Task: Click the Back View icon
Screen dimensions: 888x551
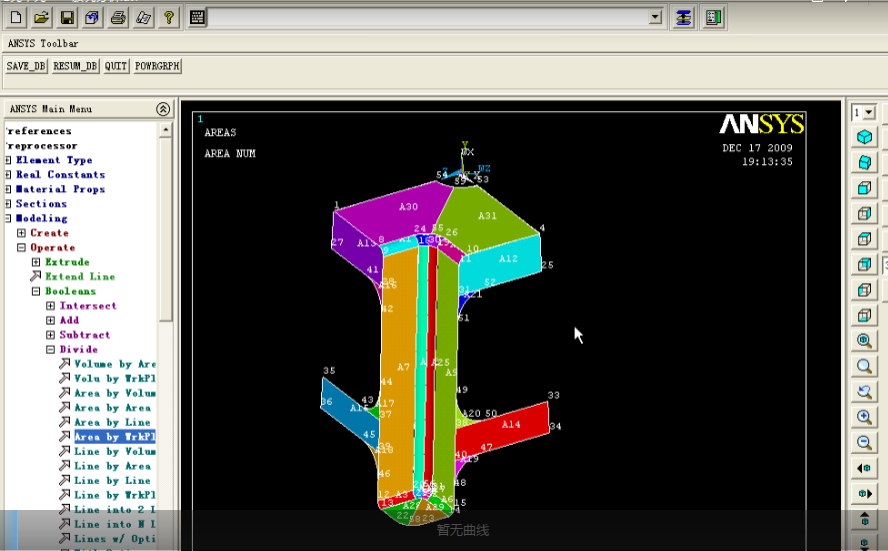Action: (864, 264)
